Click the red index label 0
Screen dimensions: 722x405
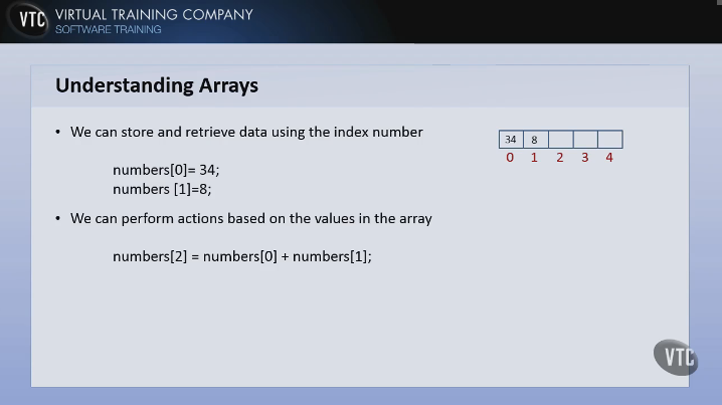coord(510,158)
